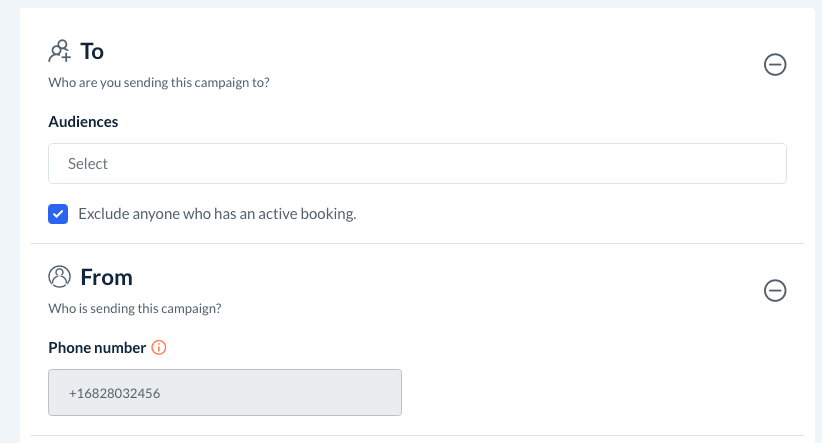
Task: Click the 'Select' placeholder in Audiences
Action: coord(88,164)
